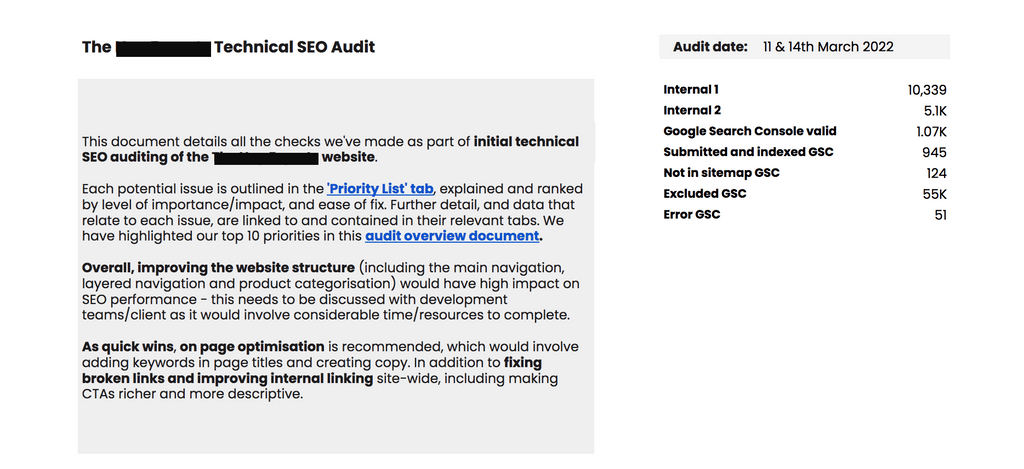Viewport: 1024px width, 469px height.
Task: Click the 945 value cell
Action: [934, 152]
